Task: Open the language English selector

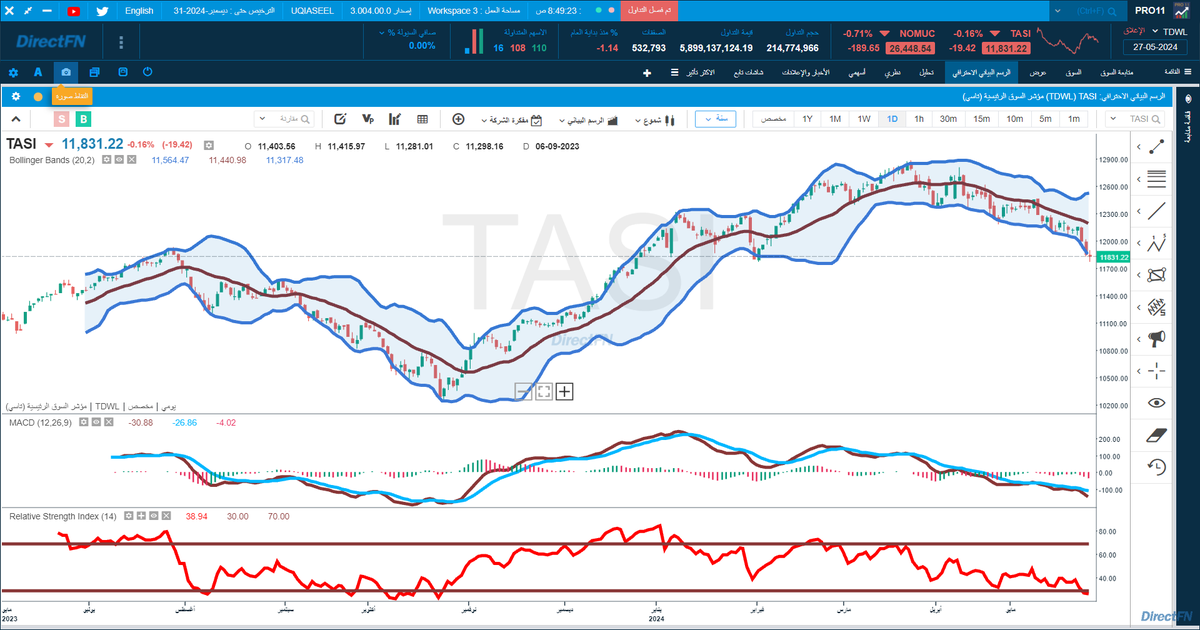Action: 139,10
